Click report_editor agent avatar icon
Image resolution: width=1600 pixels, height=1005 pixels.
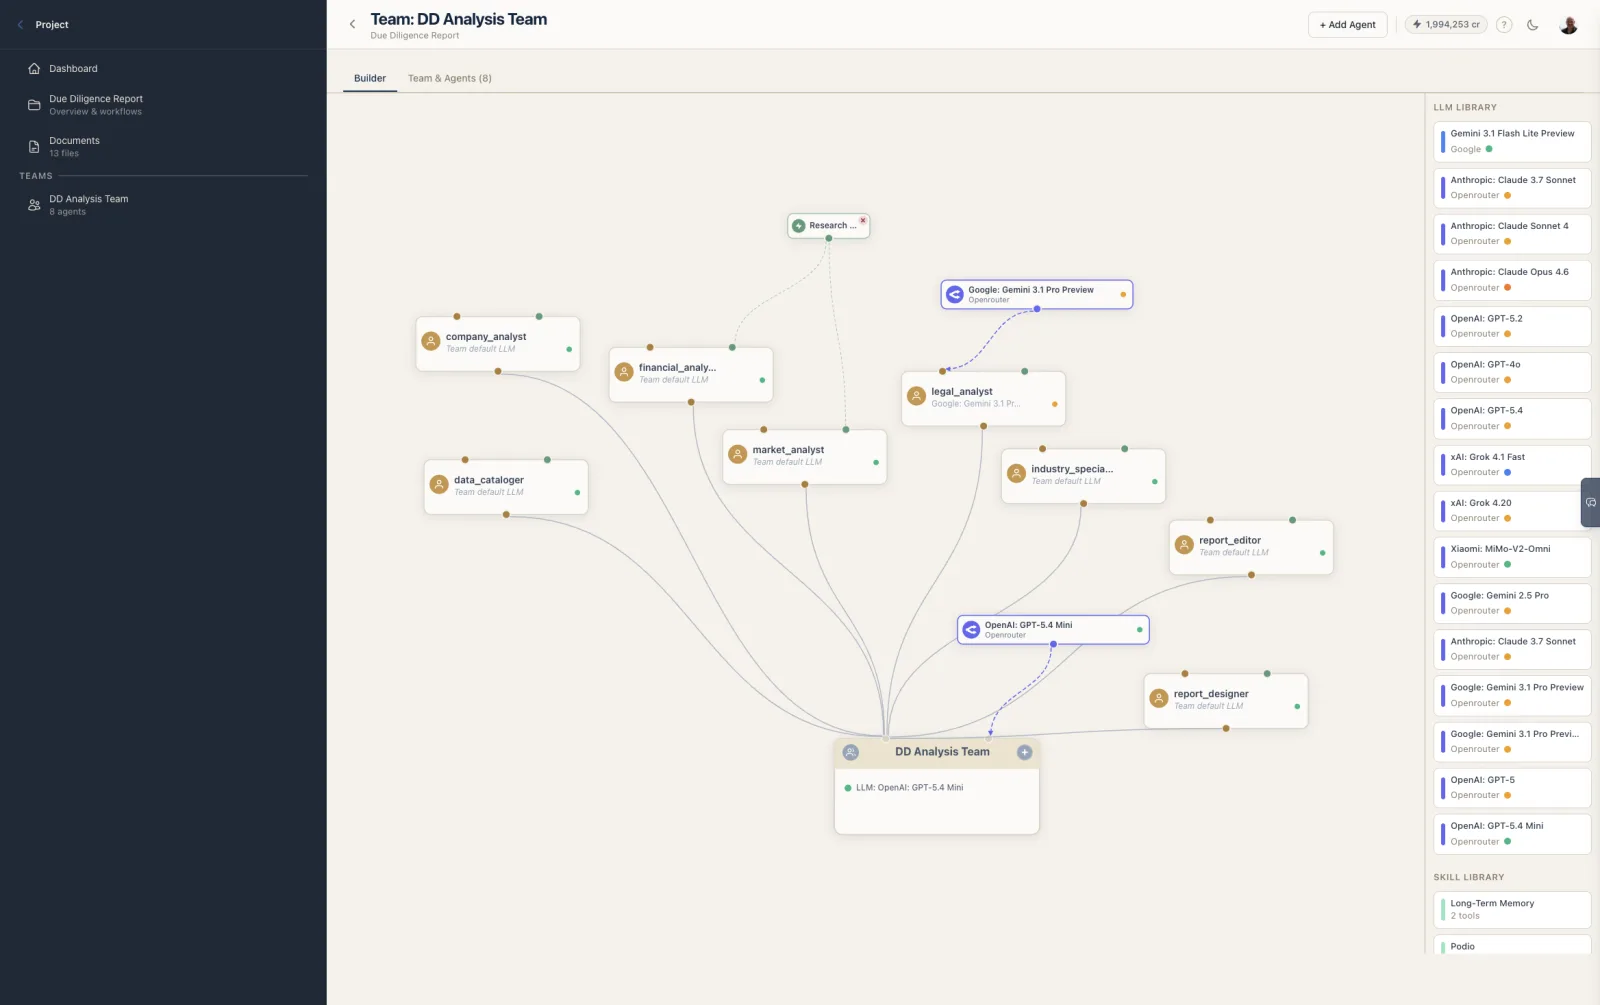1184,545
